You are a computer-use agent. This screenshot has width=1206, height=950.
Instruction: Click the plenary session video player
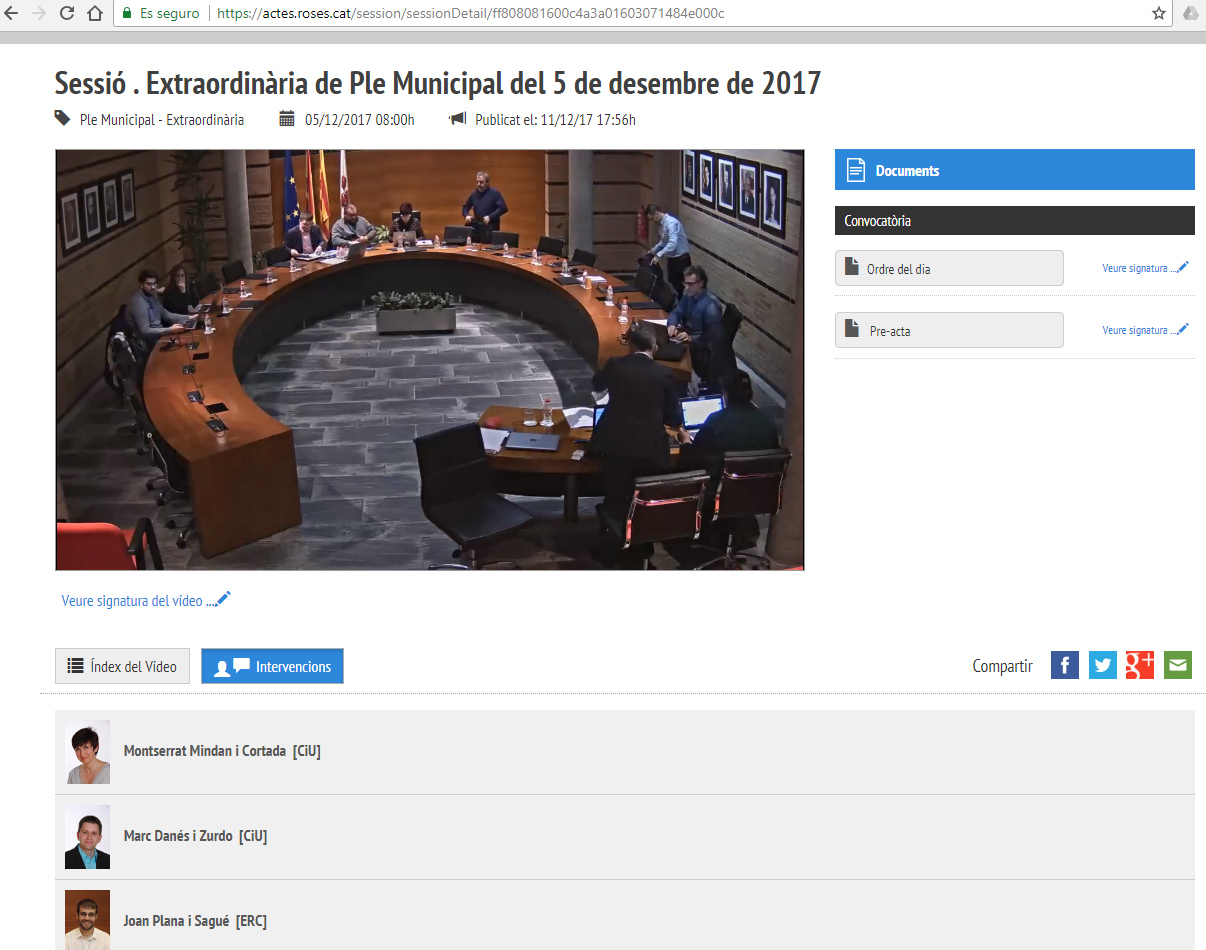(430, 360)
